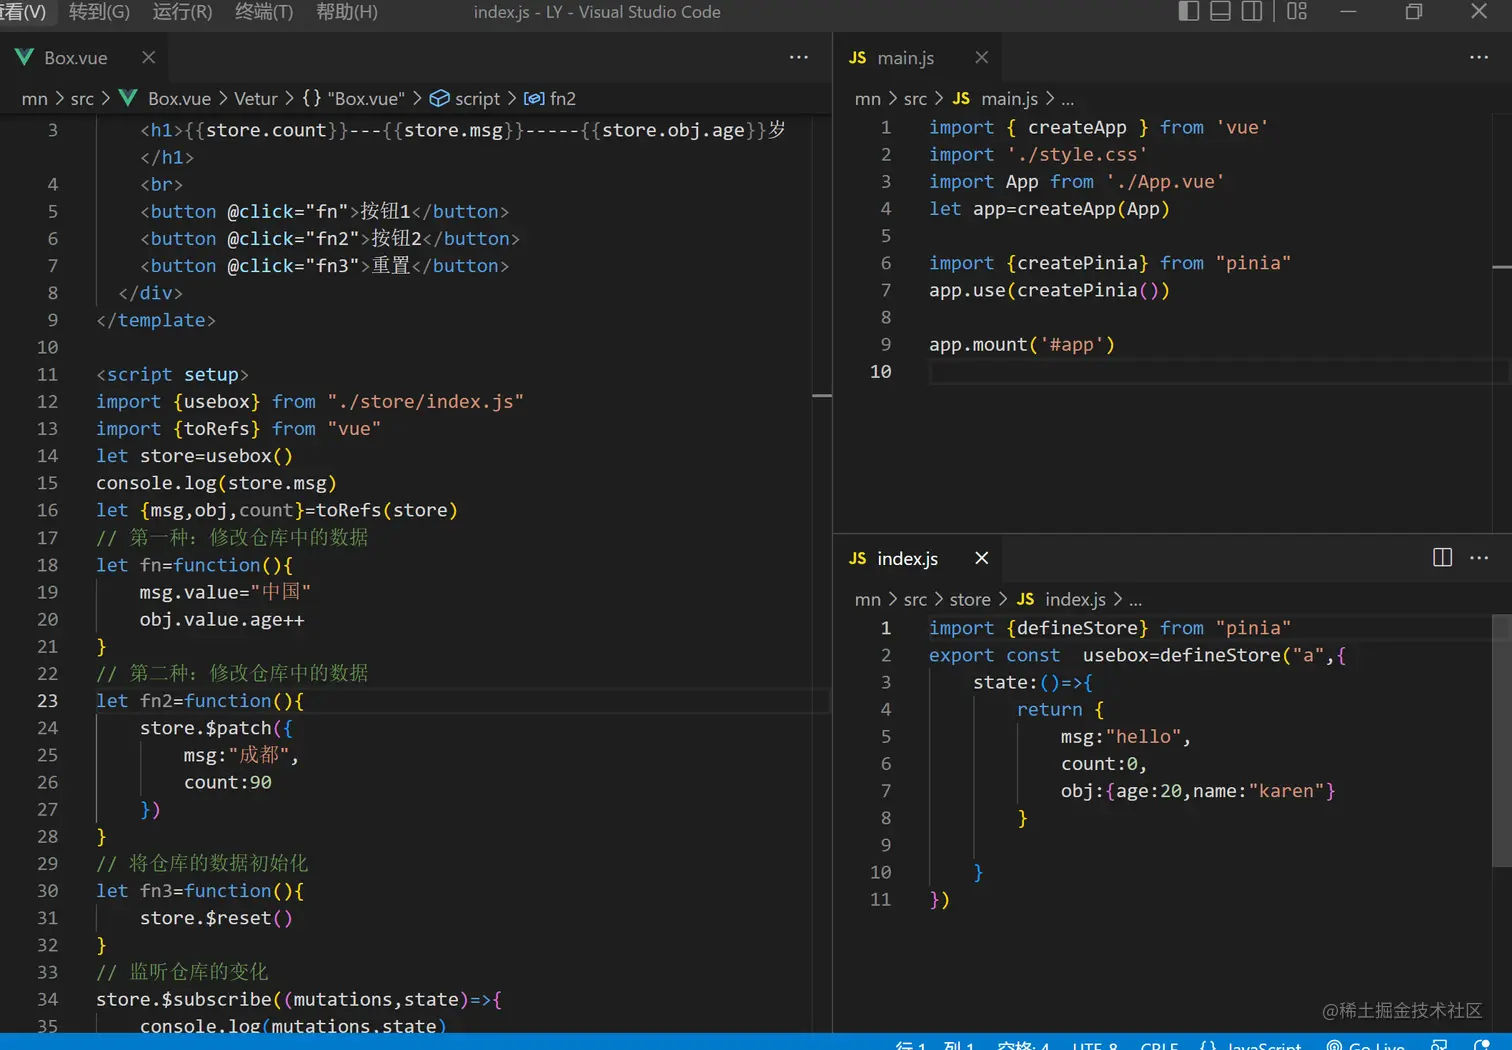Image resolution: width=1512 pixels, height=1050 pixels.
Task: Open more actions menu for index.js editor group
Action: click(1479, 558)
